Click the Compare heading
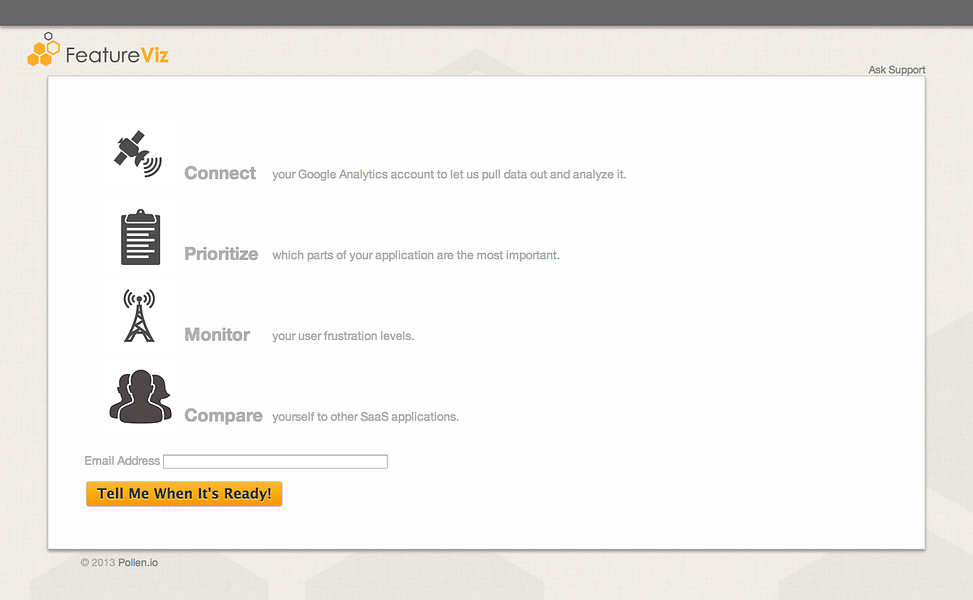The height and width of the screenshot is (600, 973). [223, 415]
